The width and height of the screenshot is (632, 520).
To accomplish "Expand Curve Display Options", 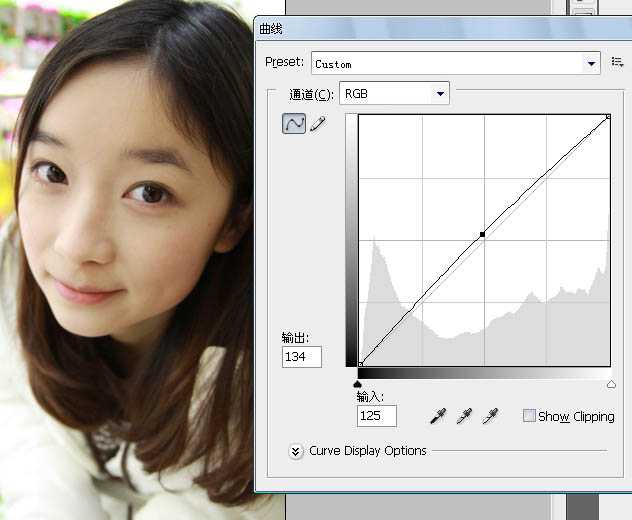I will [296, 451].
